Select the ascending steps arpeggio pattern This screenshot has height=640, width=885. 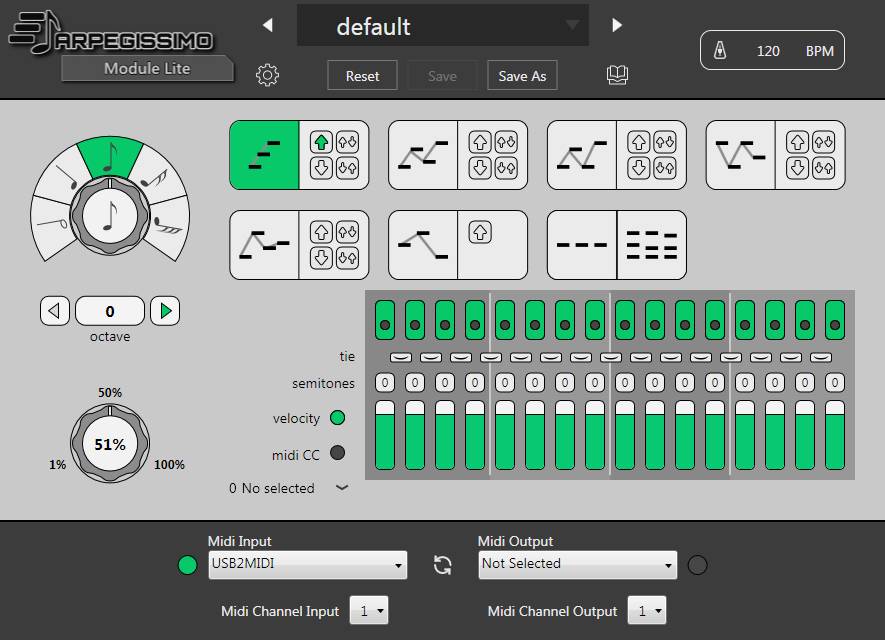coord(265,155)
